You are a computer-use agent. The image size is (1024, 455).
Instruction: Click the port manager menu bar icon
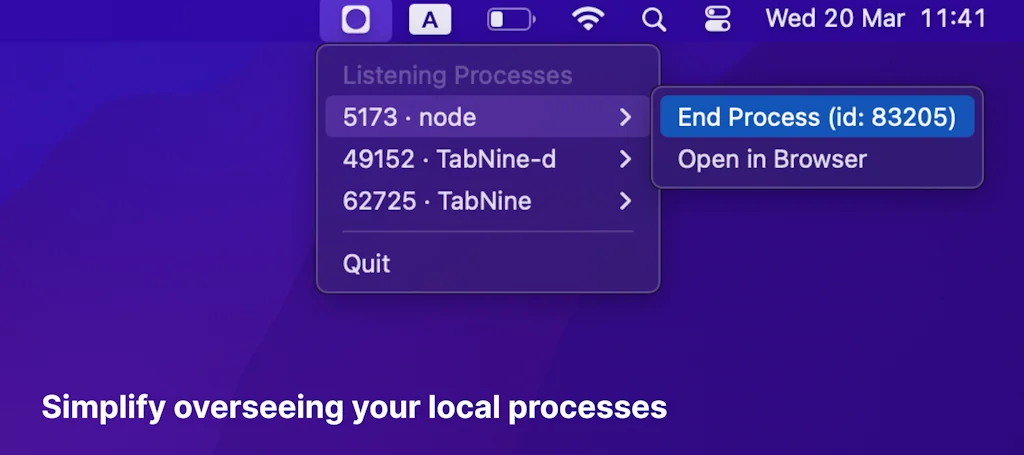click(x=355, y=19)
